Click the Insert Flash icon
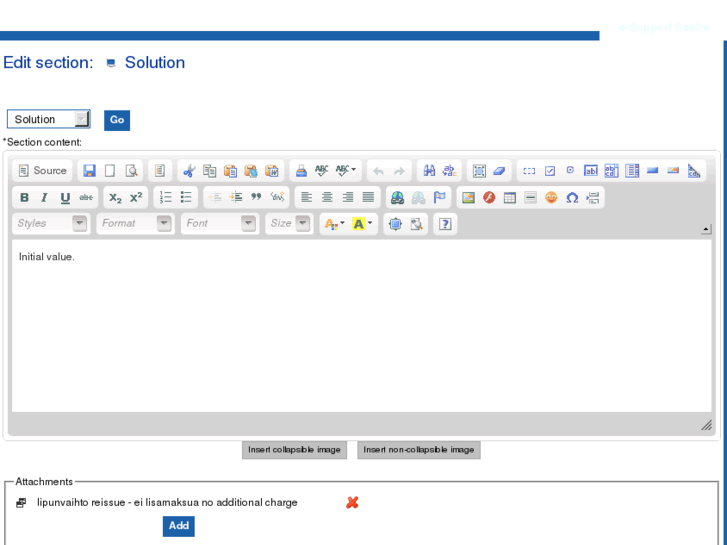 (489, 198)
